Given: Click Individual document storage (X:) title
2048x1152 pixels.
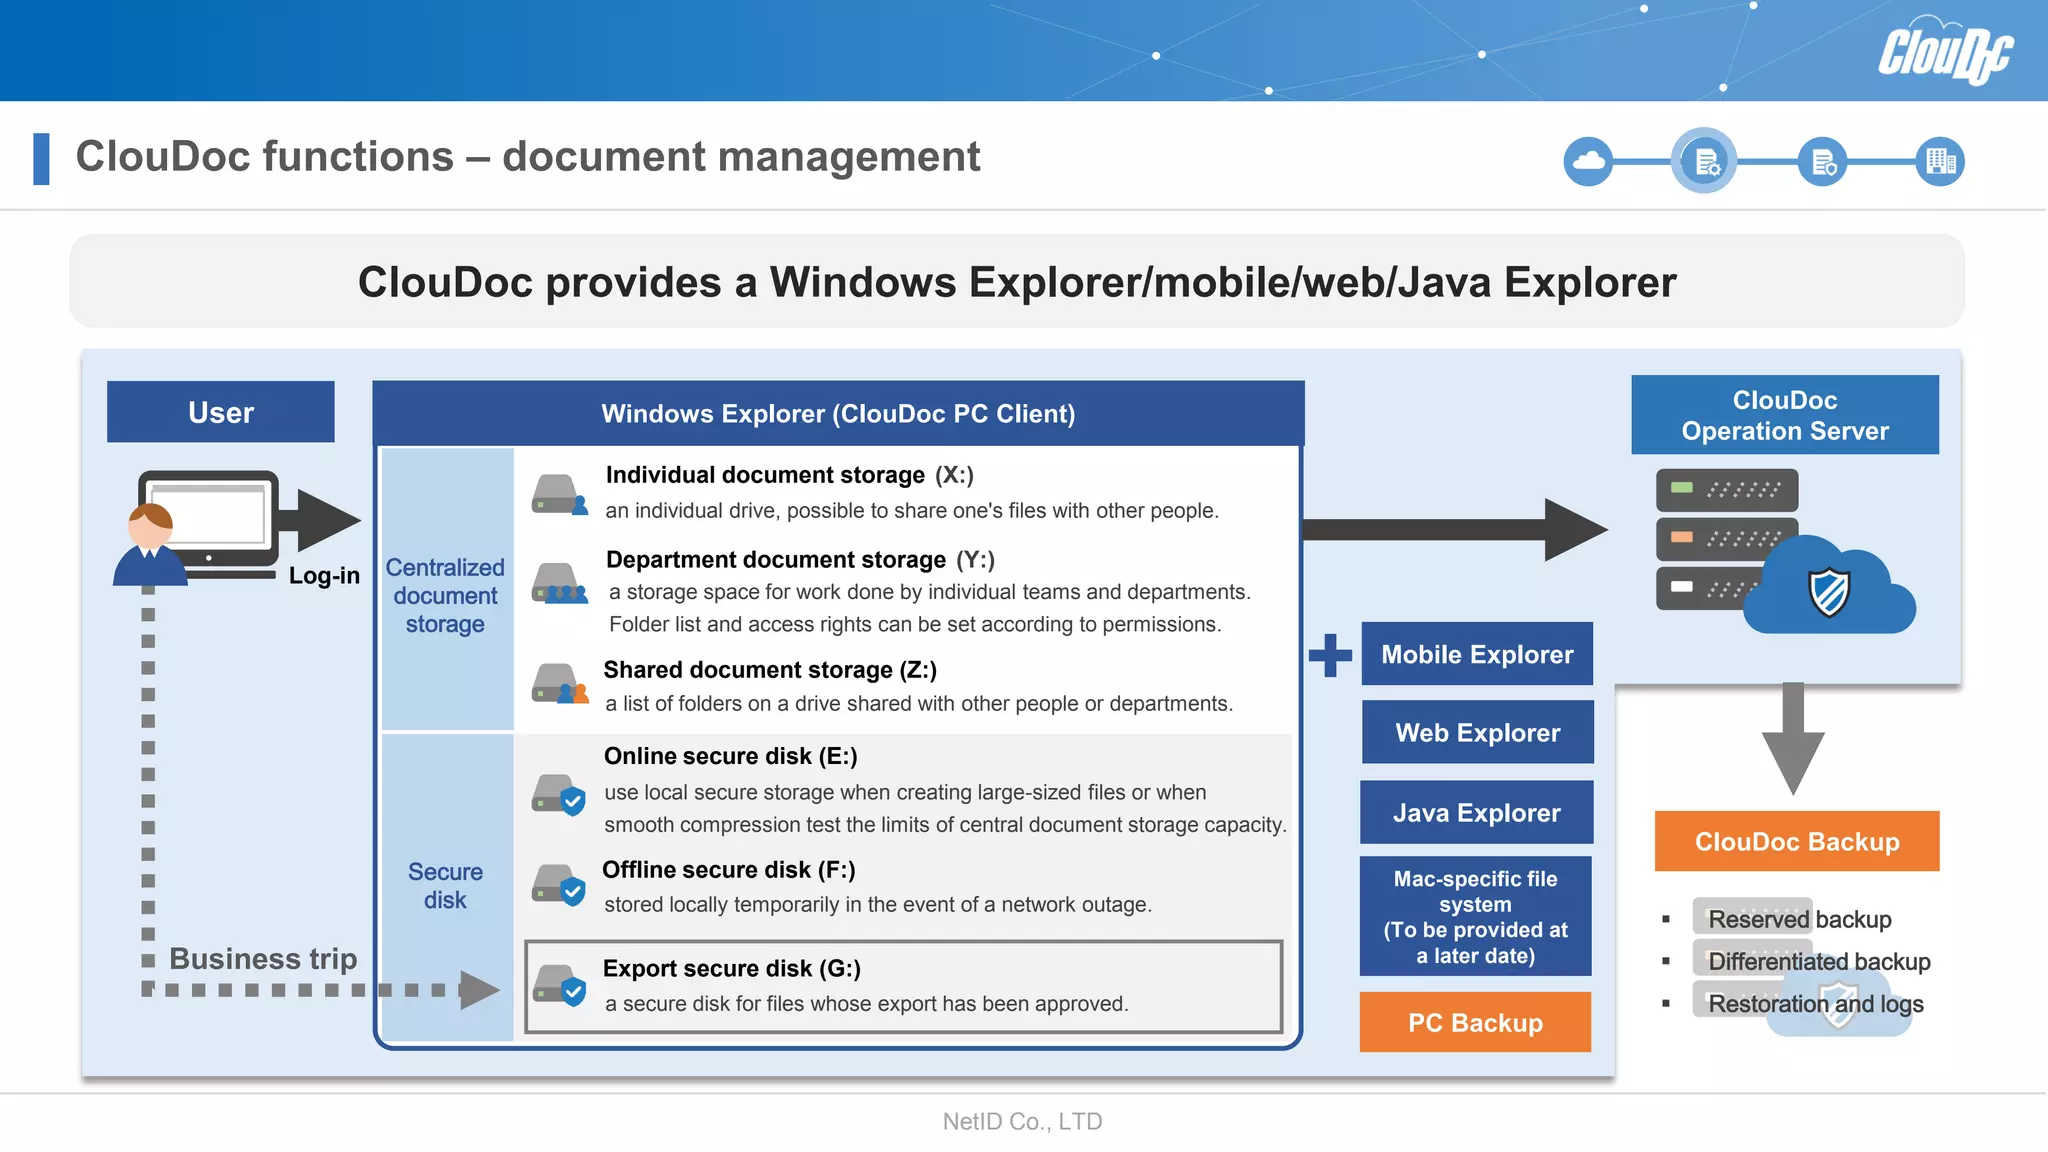Looking at the screenshot, I should coord(789,475).
